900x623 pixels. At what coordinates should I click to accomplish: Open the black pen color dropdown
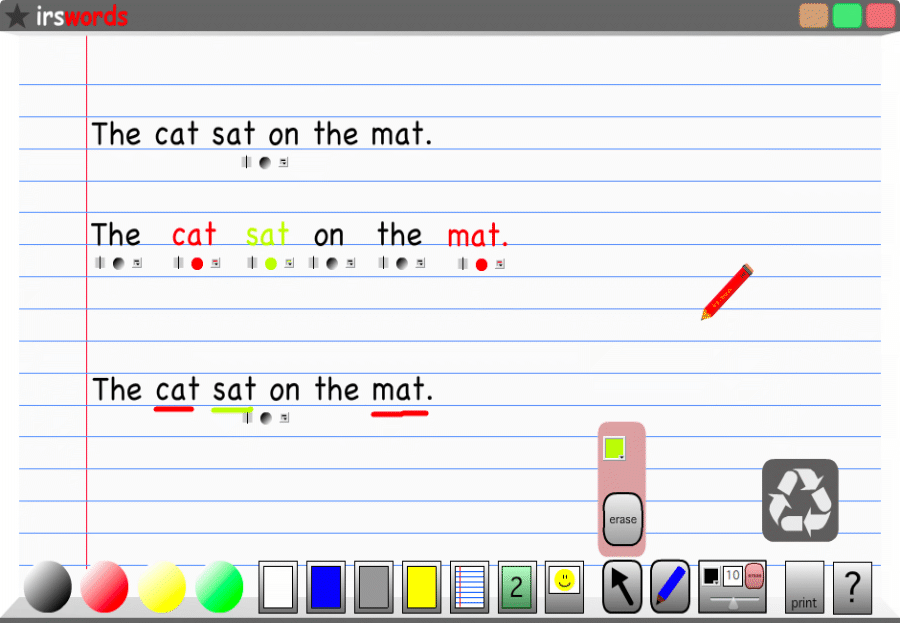pos(711,575)
